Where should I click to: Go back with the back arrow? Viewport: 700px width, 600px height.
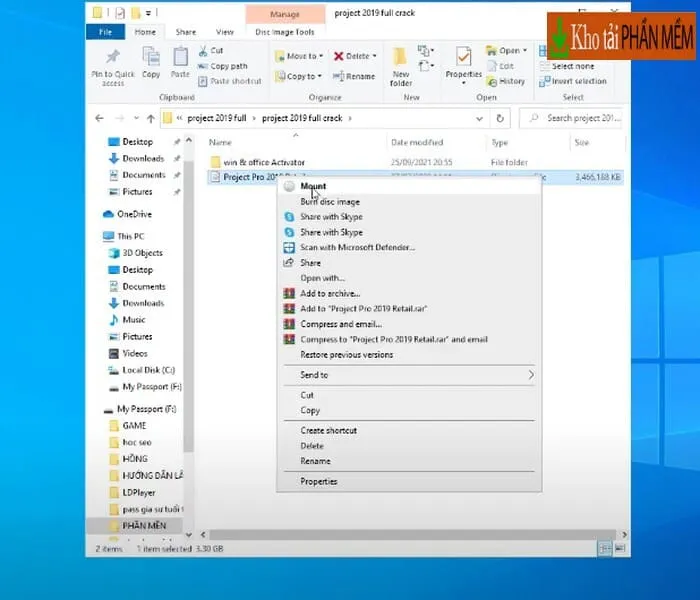(100, 118)
